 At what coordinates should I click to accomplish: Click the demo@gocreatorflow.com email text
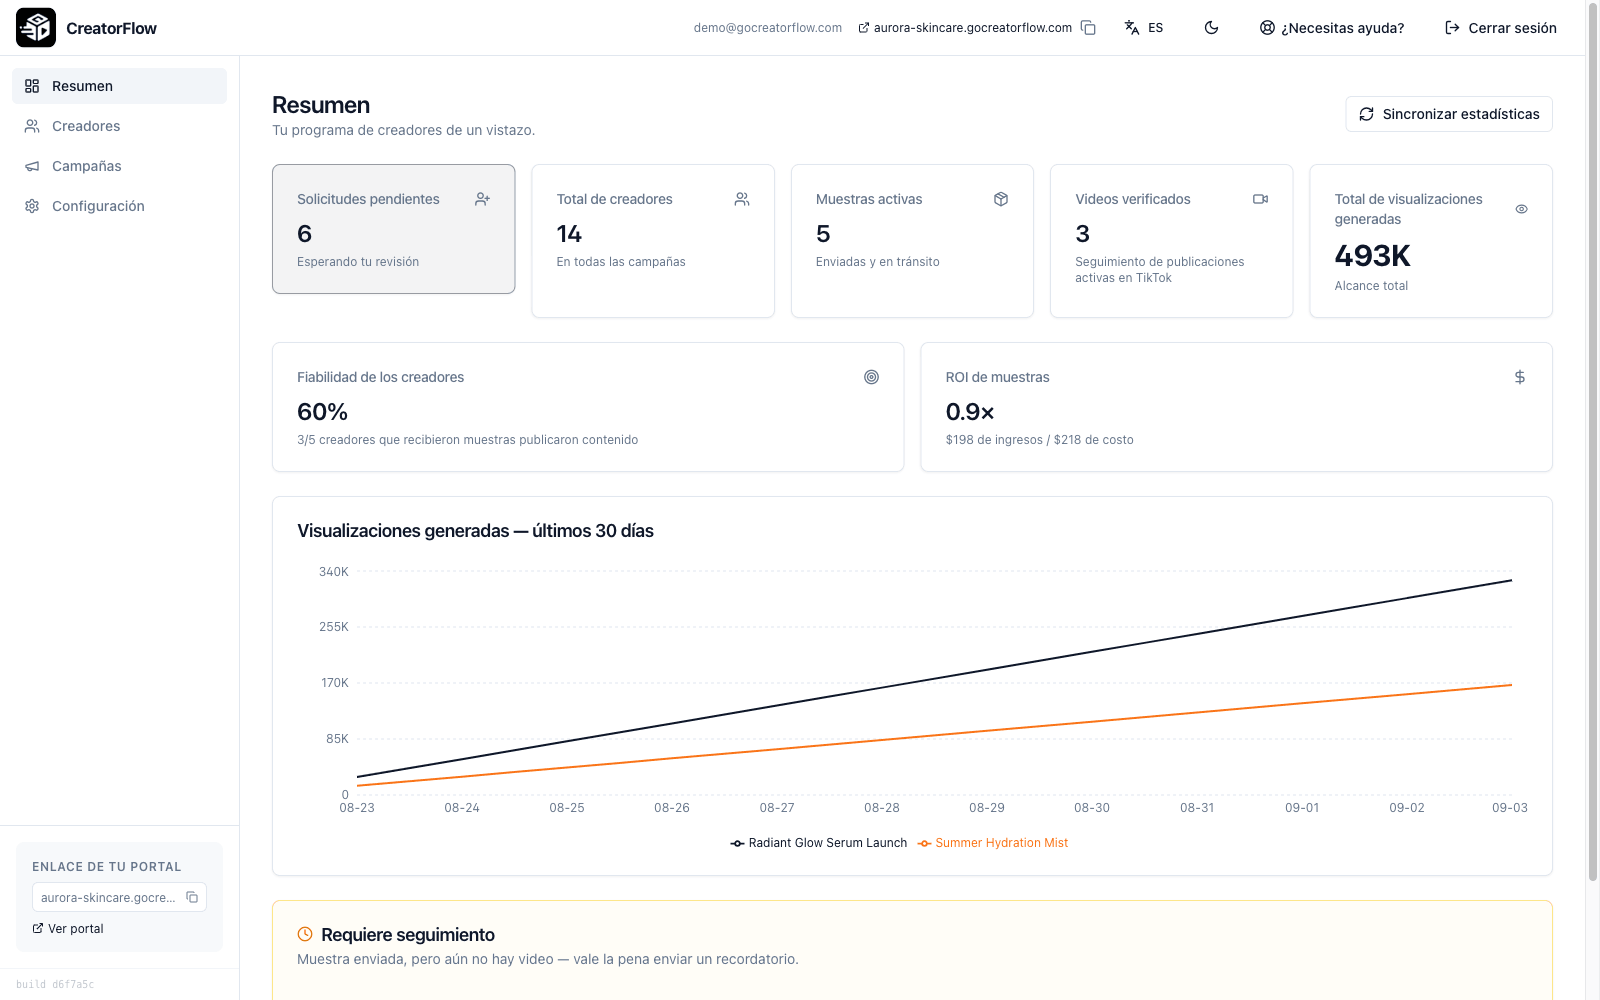(768, 28)
